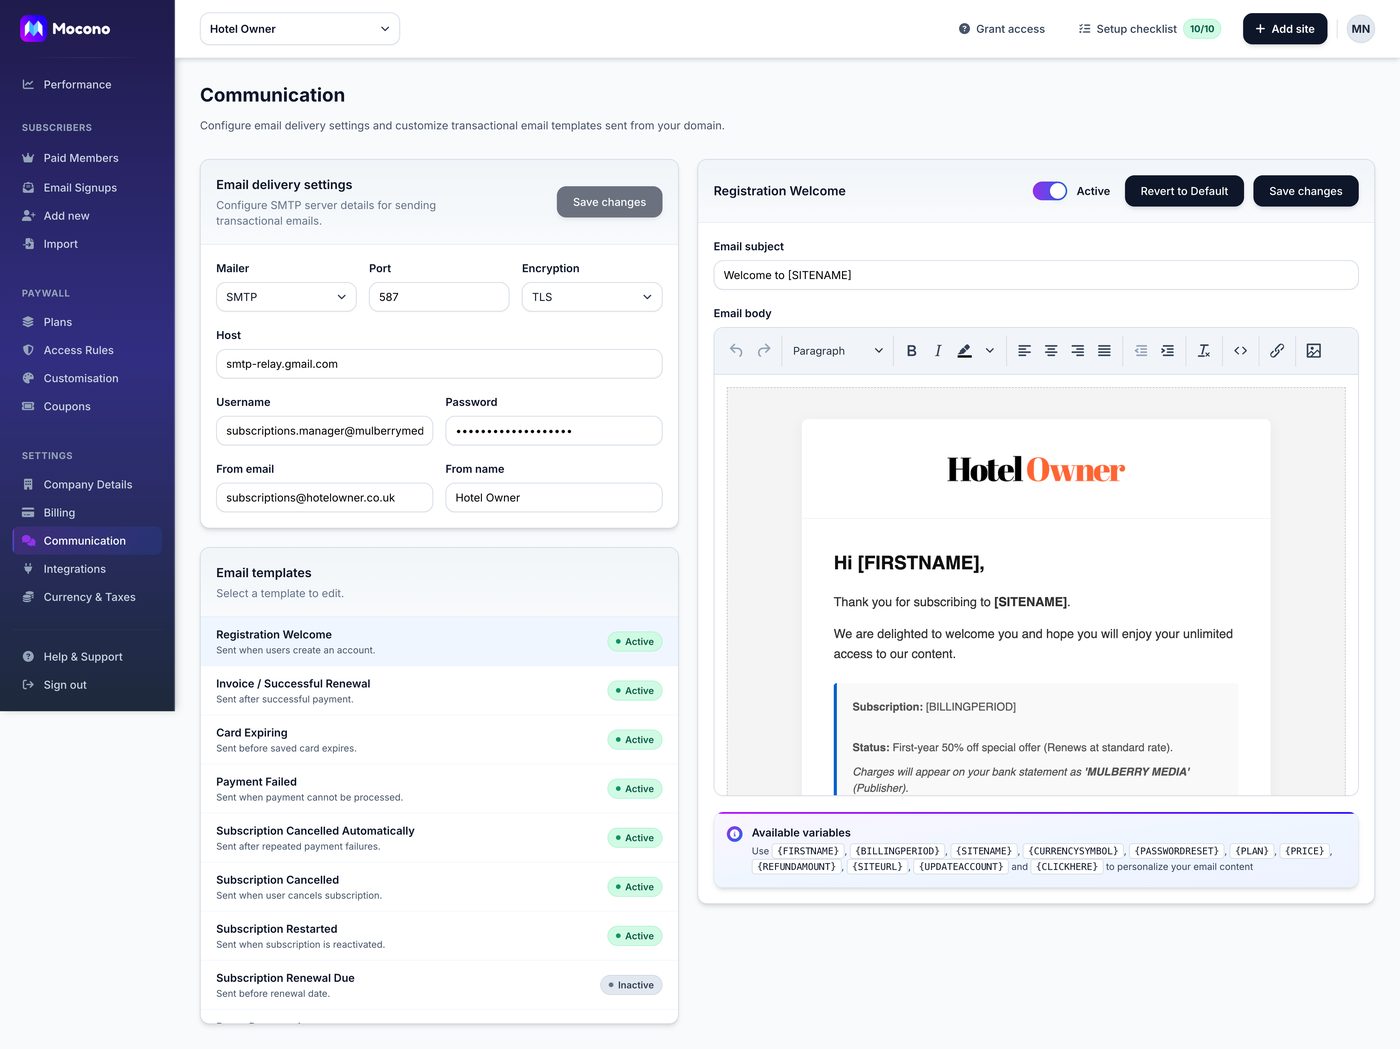Viewport: 1400px width, 1049px height.
Task: Click the Sign out arrow icon
Action: coord(28,685)
